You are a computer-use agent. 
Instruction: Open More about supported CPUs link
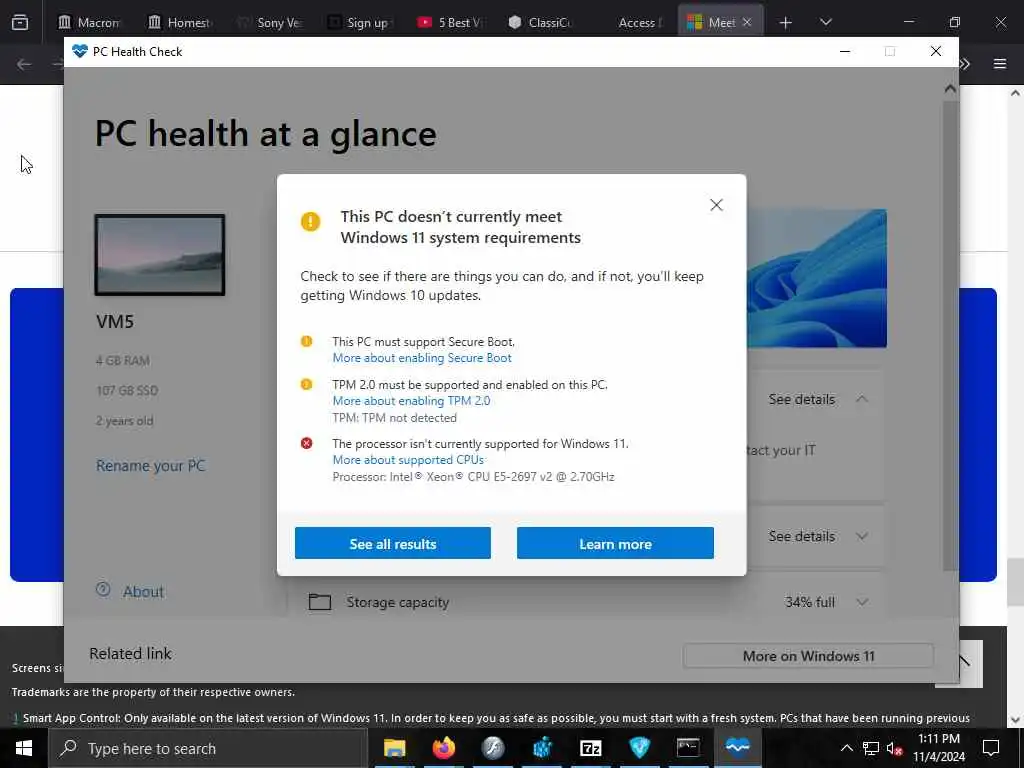tap(408, 460)
